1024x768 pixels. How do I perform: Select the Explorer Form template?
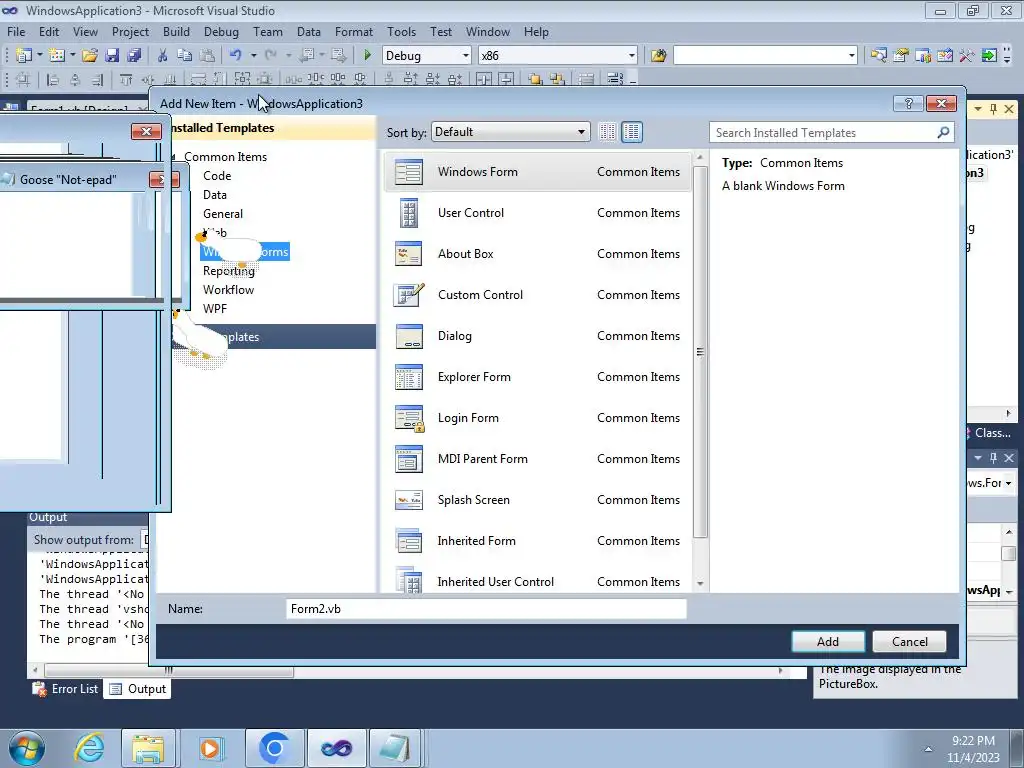(x=537, y=377)
